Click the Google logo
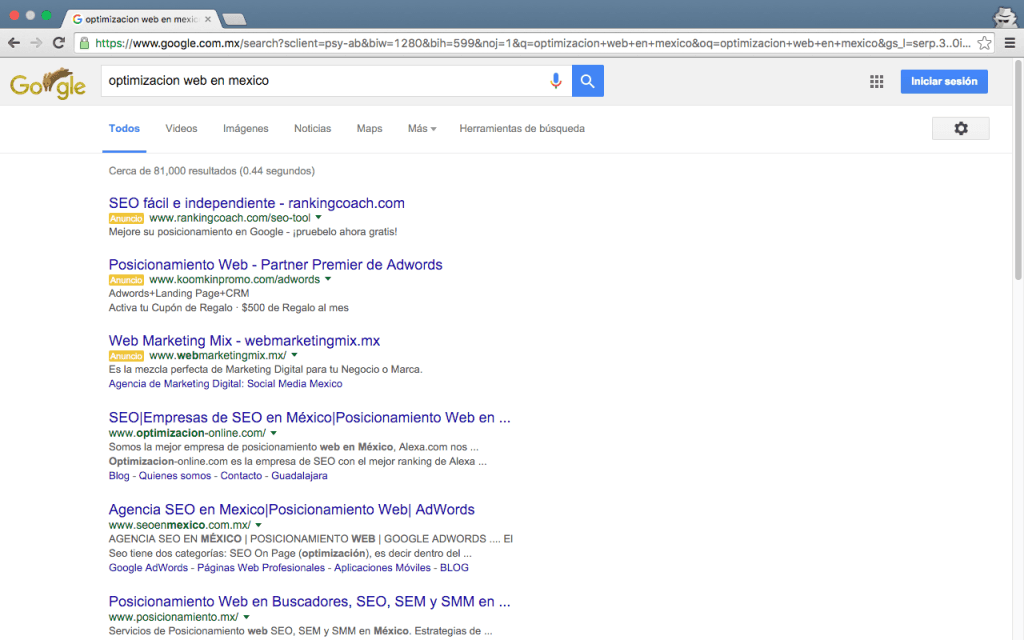1024x640 pixels. coord(48,83)
